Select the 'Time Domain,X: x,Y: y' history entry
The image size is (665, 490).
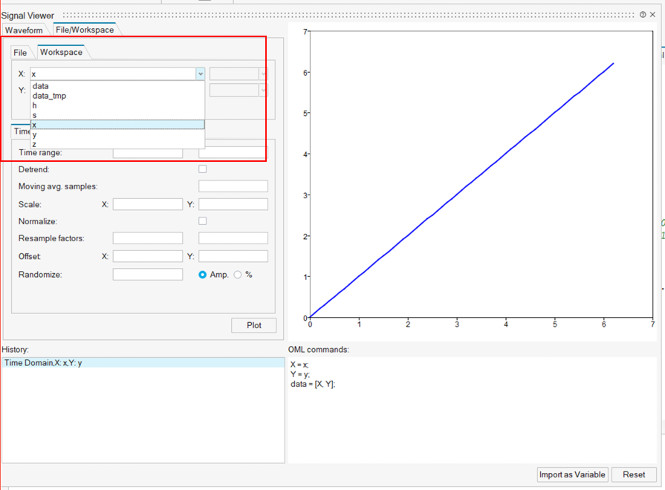click(43, 363)
